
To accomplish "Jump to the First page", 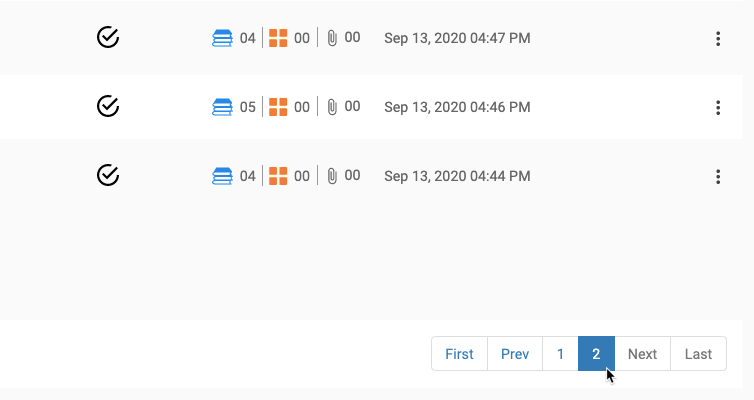I will (x=459, y=354).
